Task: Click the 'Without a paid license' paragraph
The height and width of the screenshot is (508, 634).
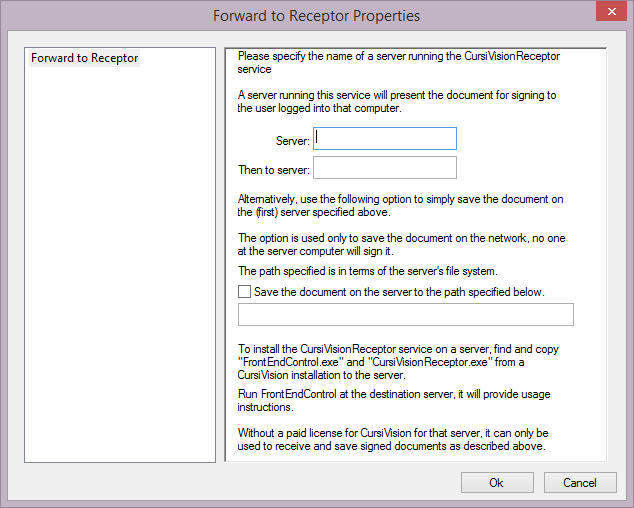Action: (393, 440)
